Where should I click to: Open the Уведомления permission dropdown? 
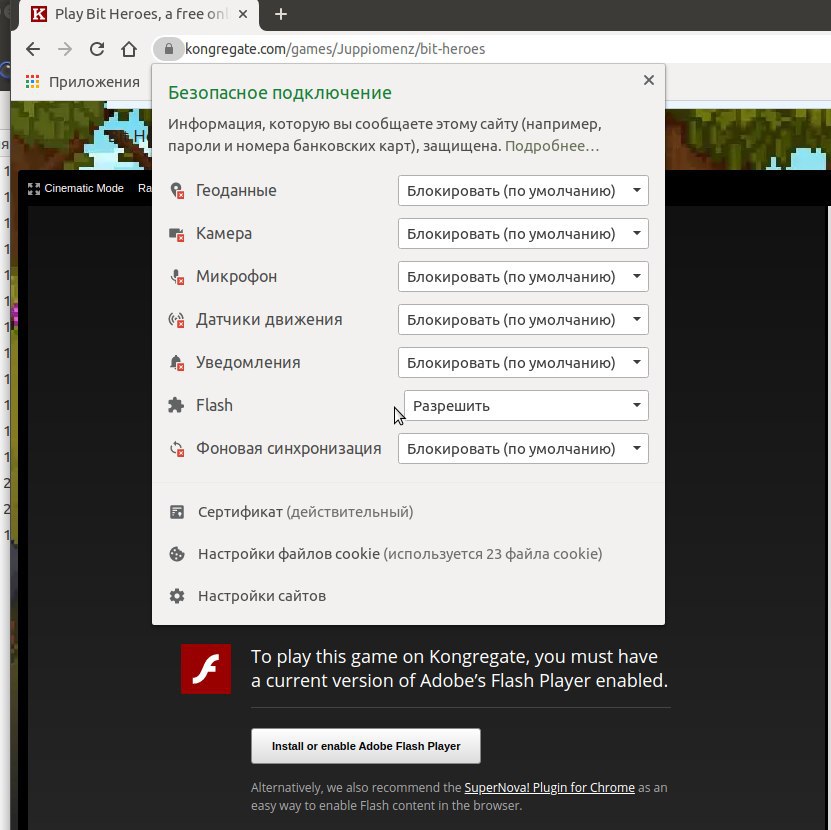click(523, 363)
